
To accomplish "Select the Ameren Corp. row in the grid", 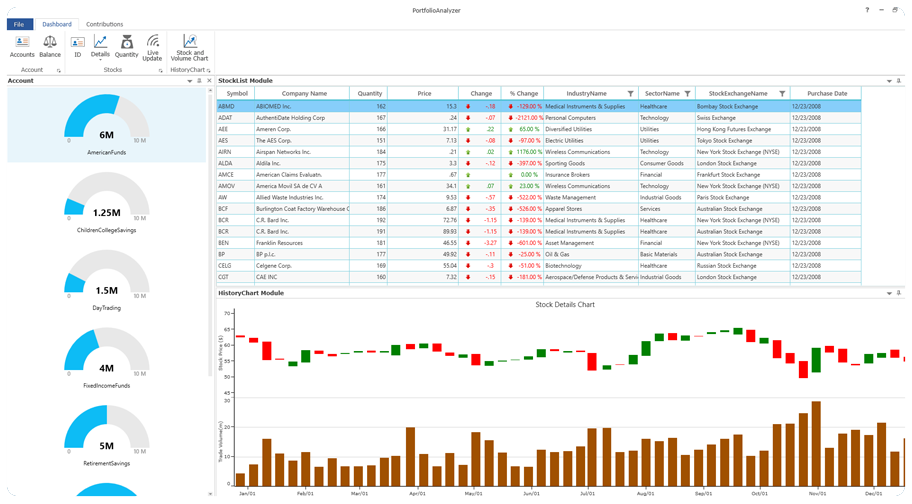I will 300,129.
